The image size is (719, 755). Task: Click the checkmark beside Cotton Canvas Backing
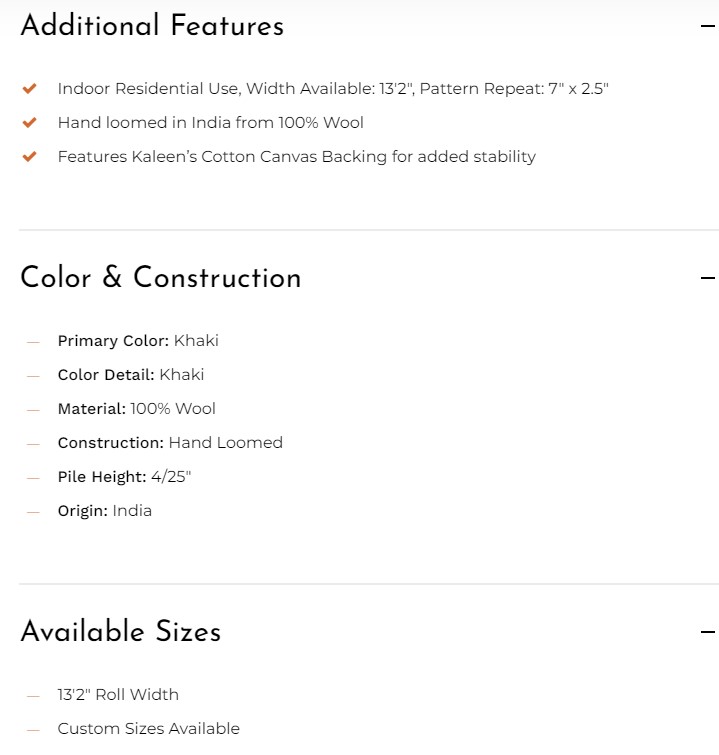pyautogui.click(x=30, y=157)
